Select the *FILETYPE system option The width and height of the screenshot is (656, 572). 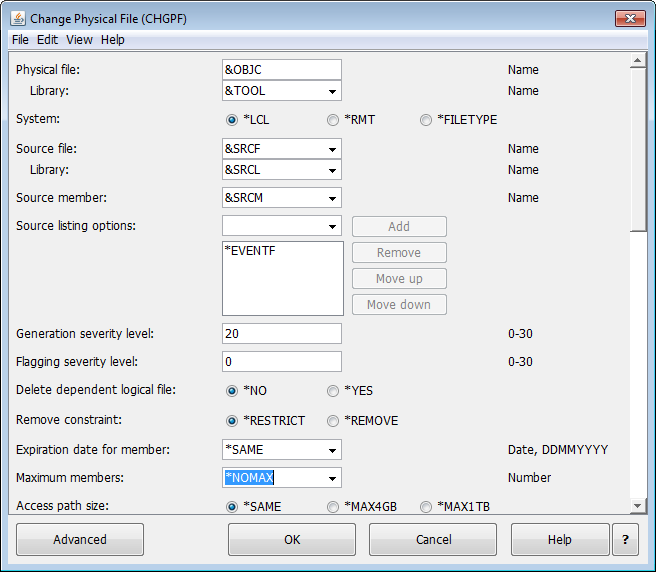tap(427, 120)
